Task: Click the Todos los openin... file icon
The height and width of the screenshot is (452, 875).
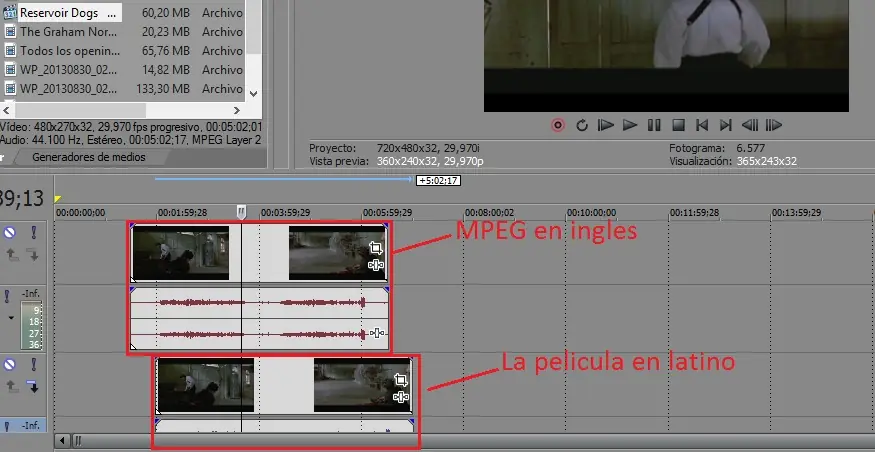Action: [x=9, y=51]
